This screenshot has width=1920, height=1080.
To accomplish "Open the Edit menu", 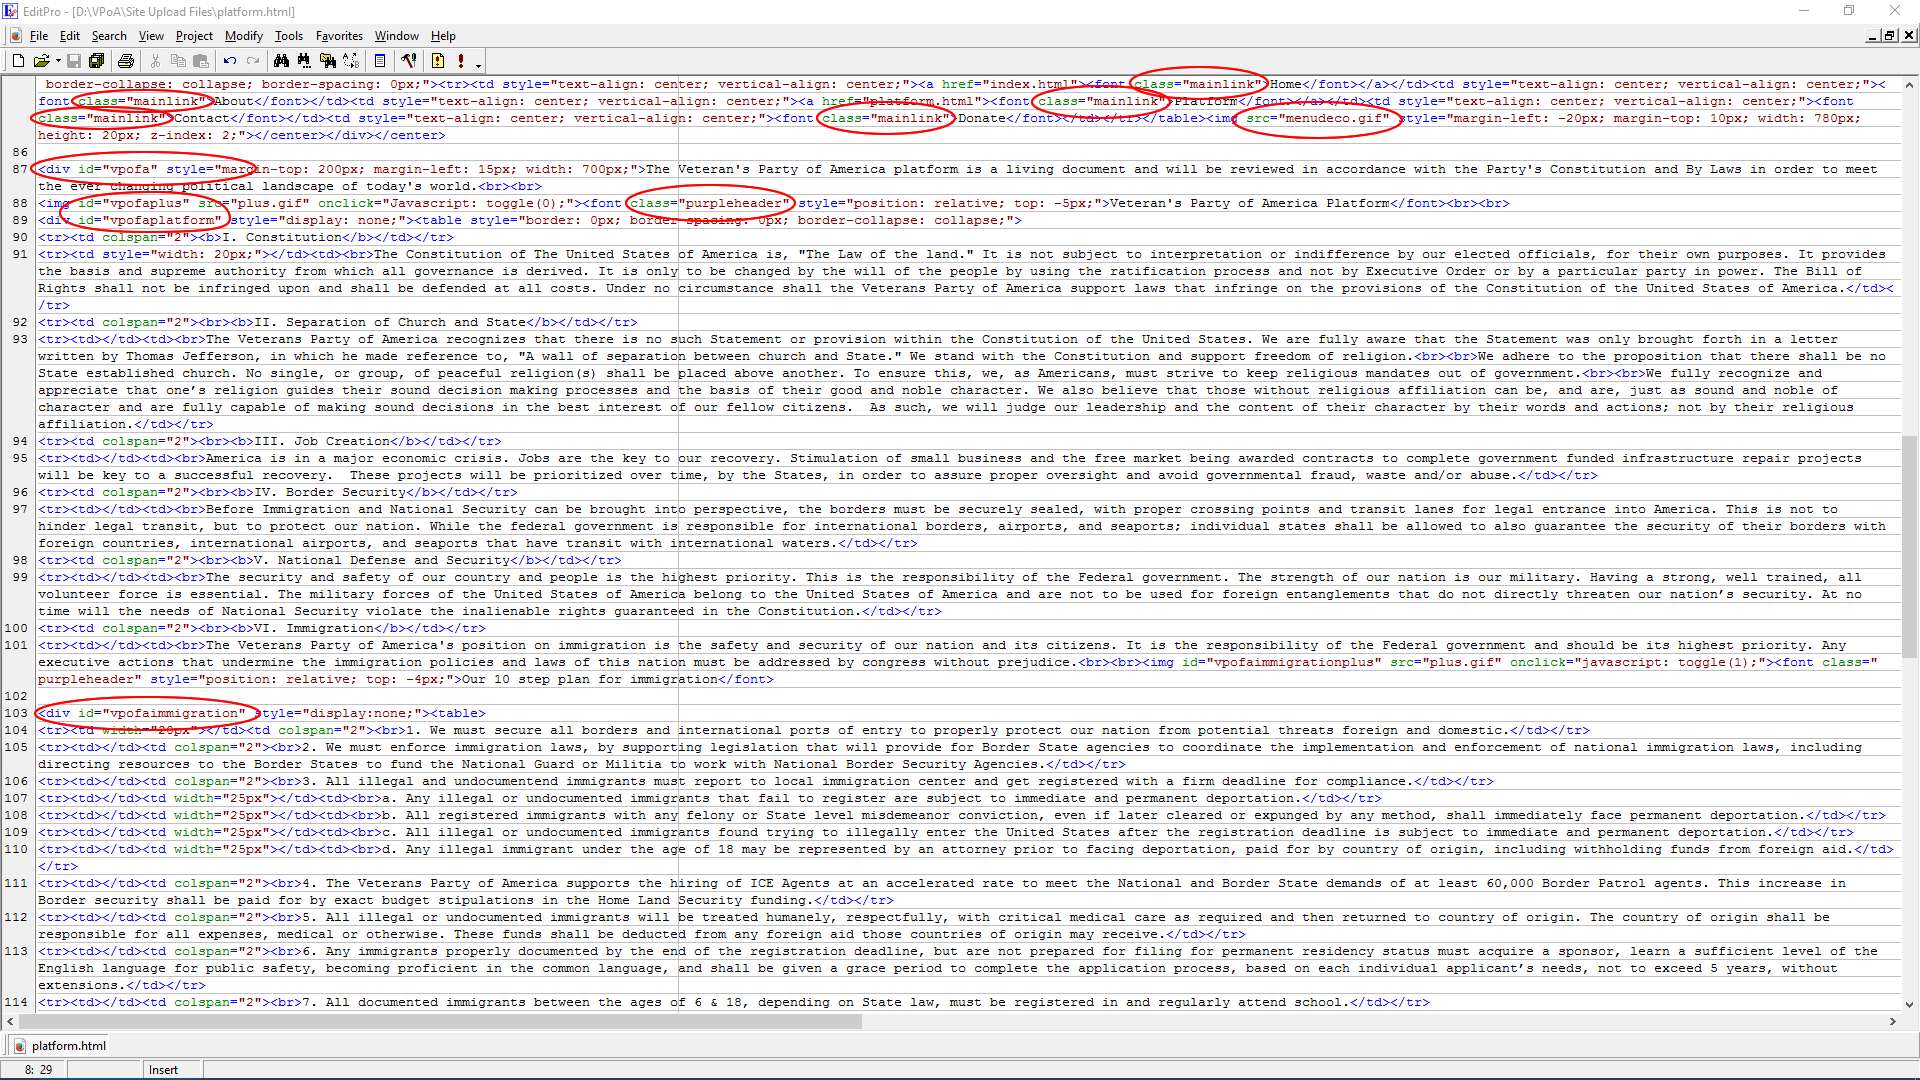I will 69,36.
